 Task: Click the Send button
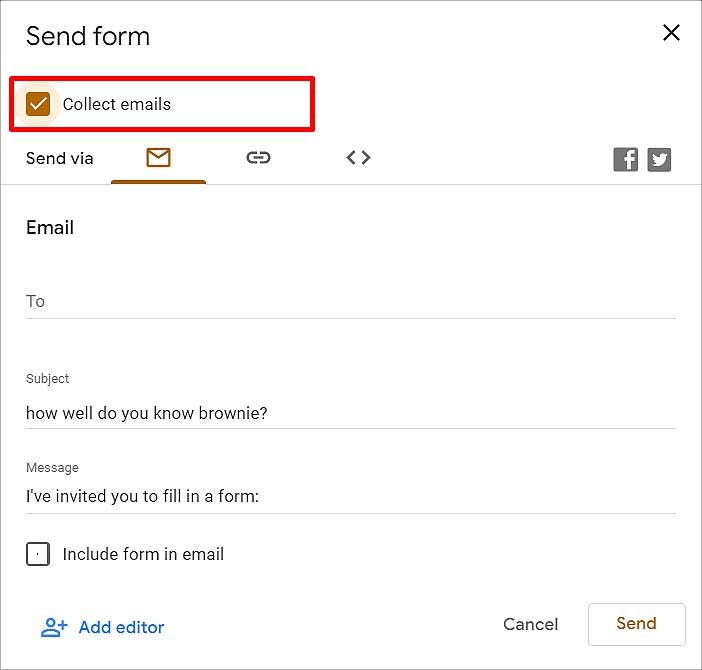coord(637,624)
